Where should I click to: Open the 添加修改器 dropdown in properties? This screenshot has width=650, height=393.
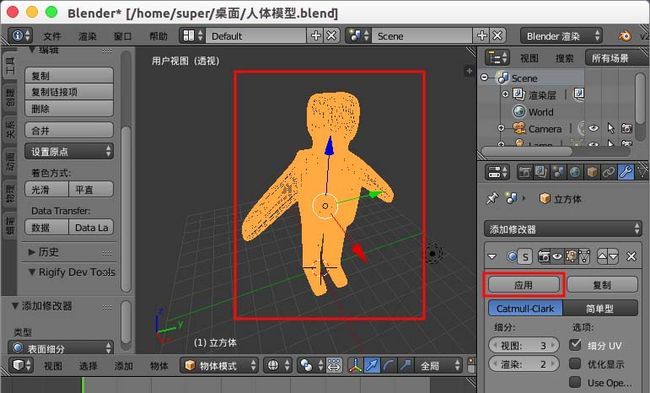(x=563, y=229)
